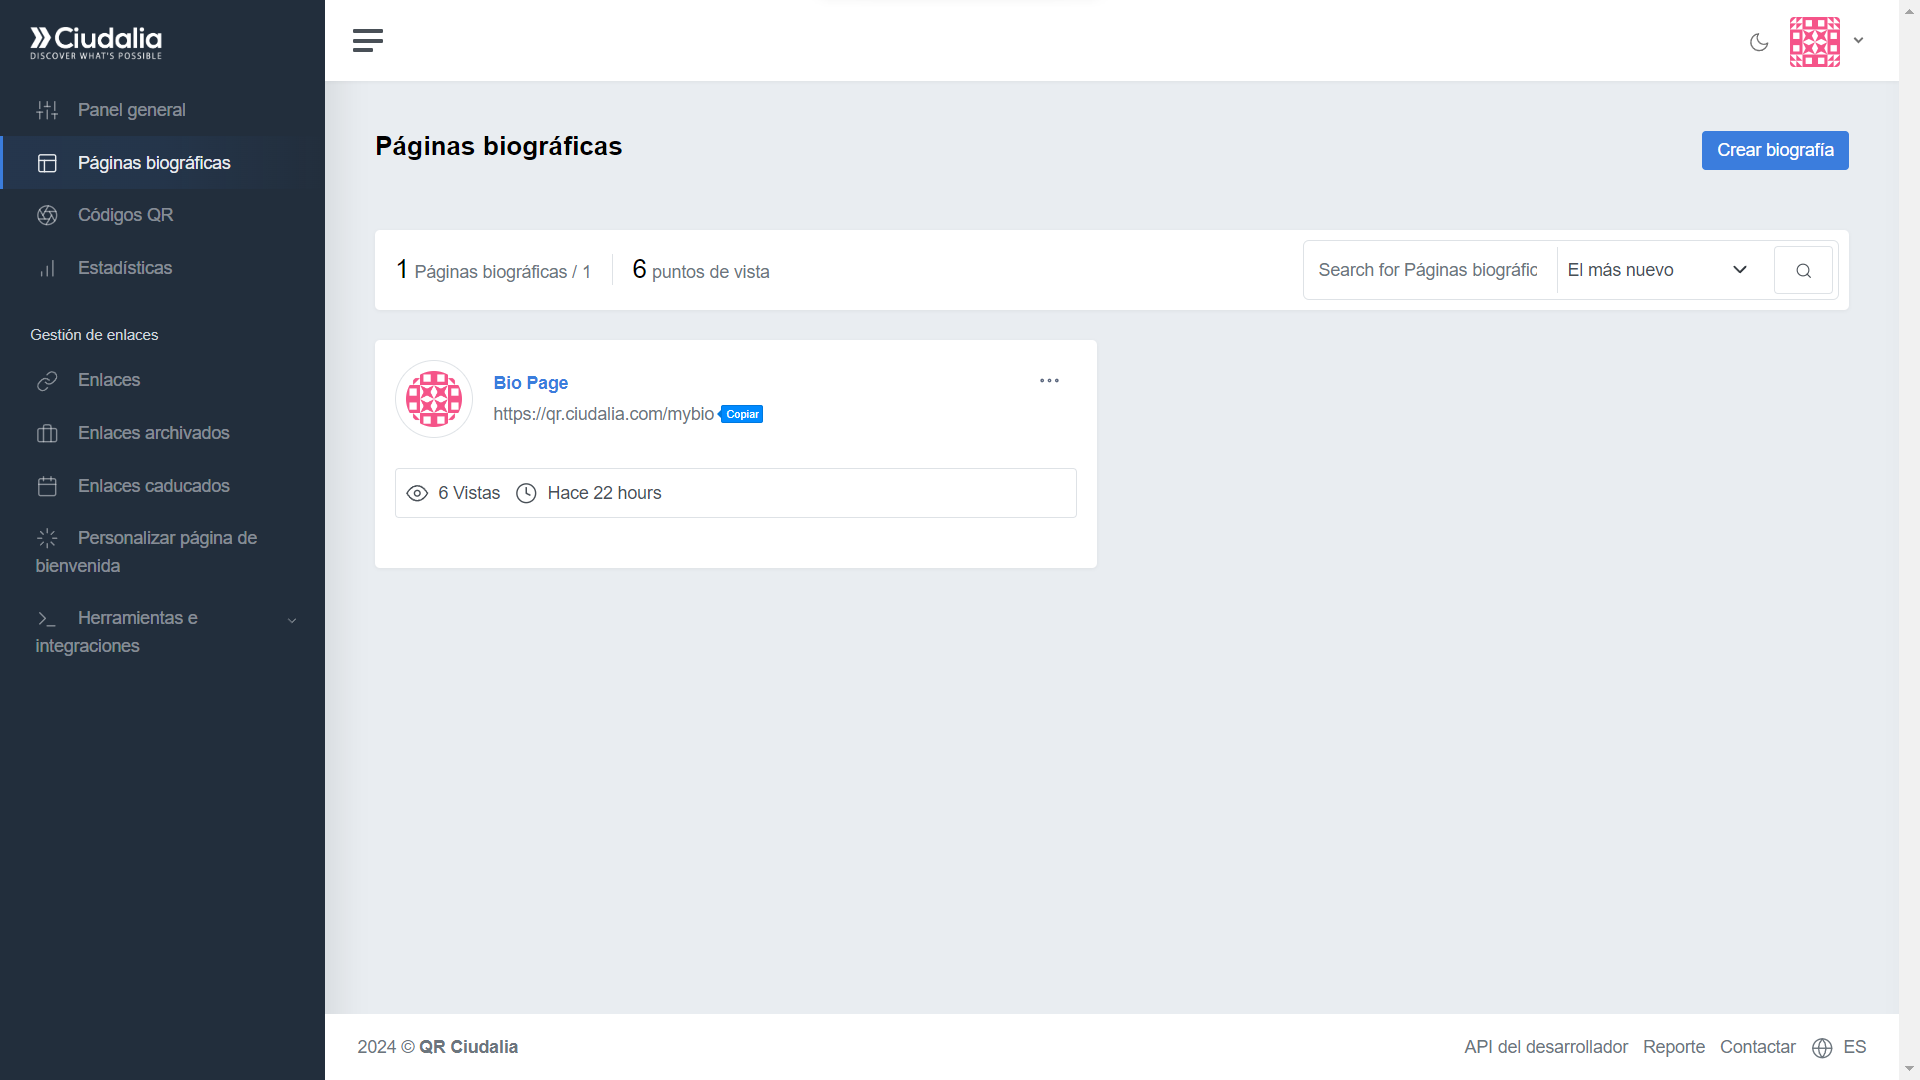Go to Códigos QR section
This screenshot has width=1920, height=1080.
pos(125,215)
